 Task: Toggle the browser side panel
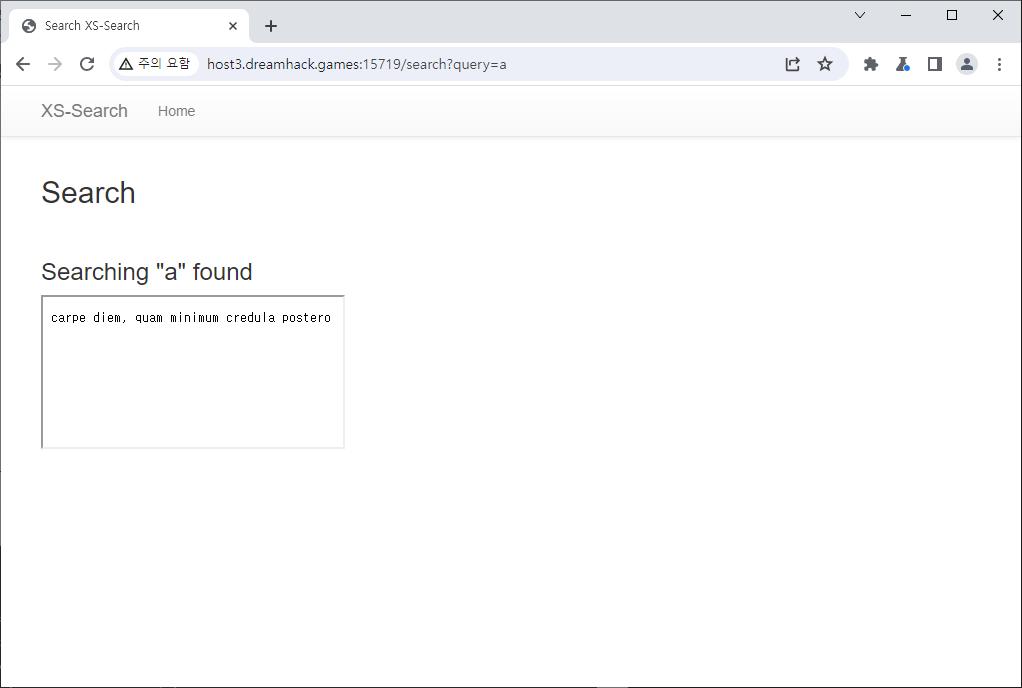pos(935,64)
